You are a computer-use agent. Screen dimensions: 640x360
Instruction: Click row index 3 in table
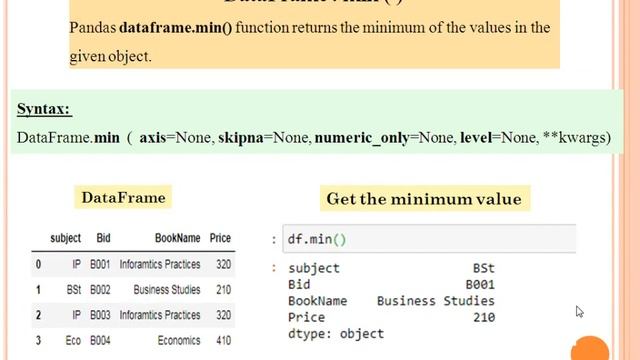tap(38, 340)
